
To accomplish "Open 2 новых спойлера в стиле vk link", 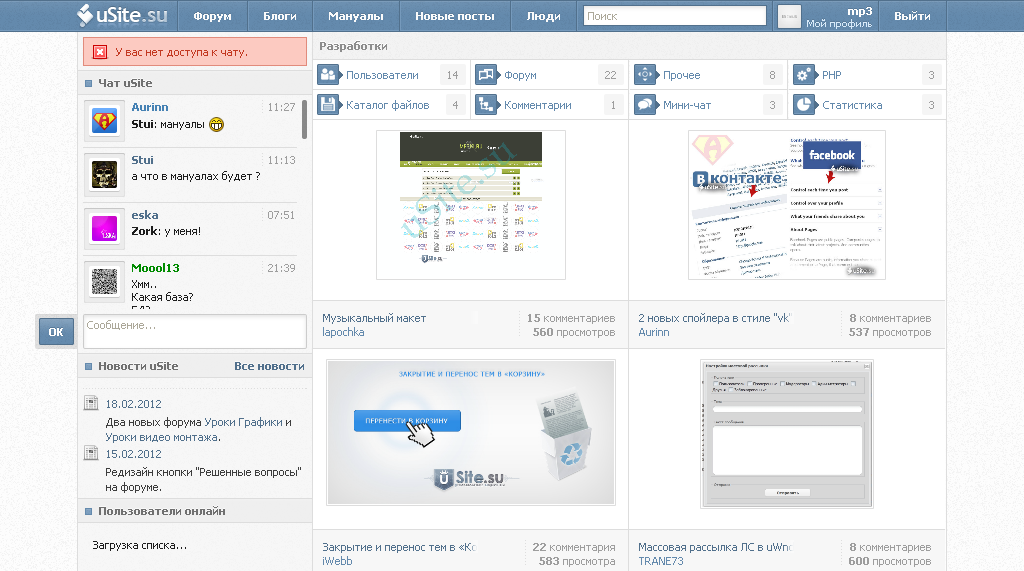I will click(x=714, y=318).
